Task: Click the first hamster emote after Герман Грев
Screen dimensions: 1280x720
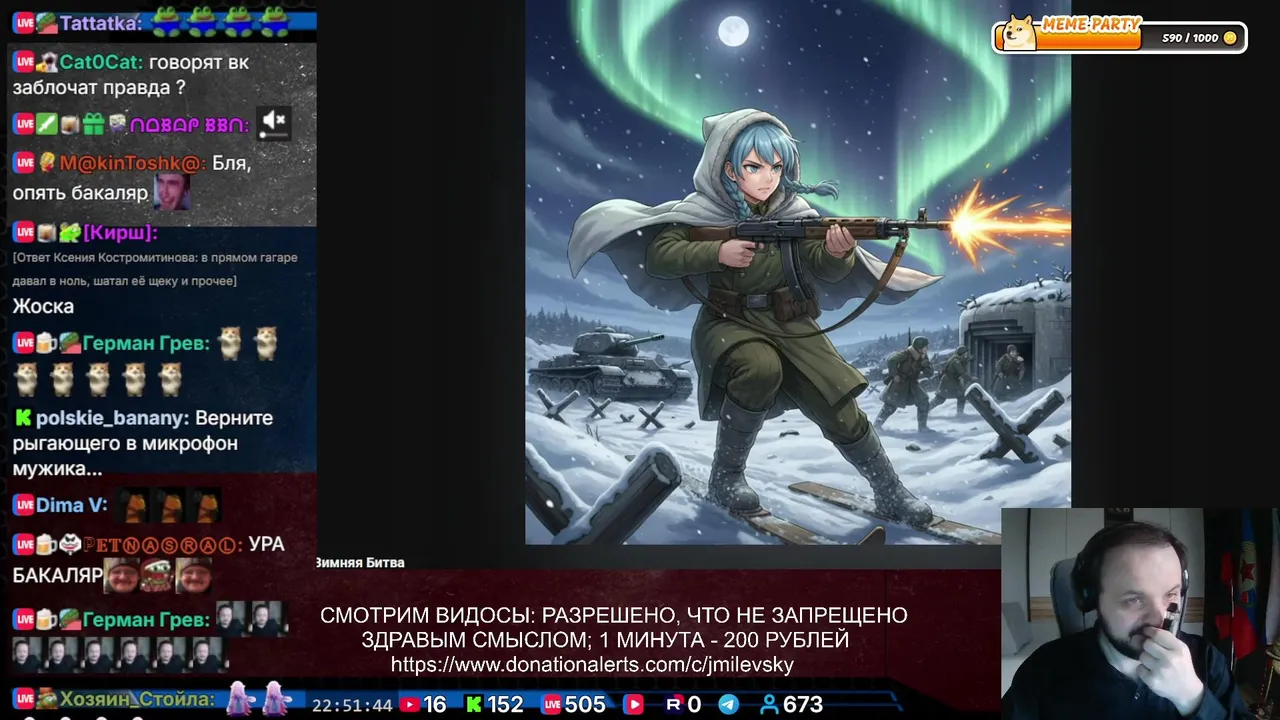Action: (231, 343)
